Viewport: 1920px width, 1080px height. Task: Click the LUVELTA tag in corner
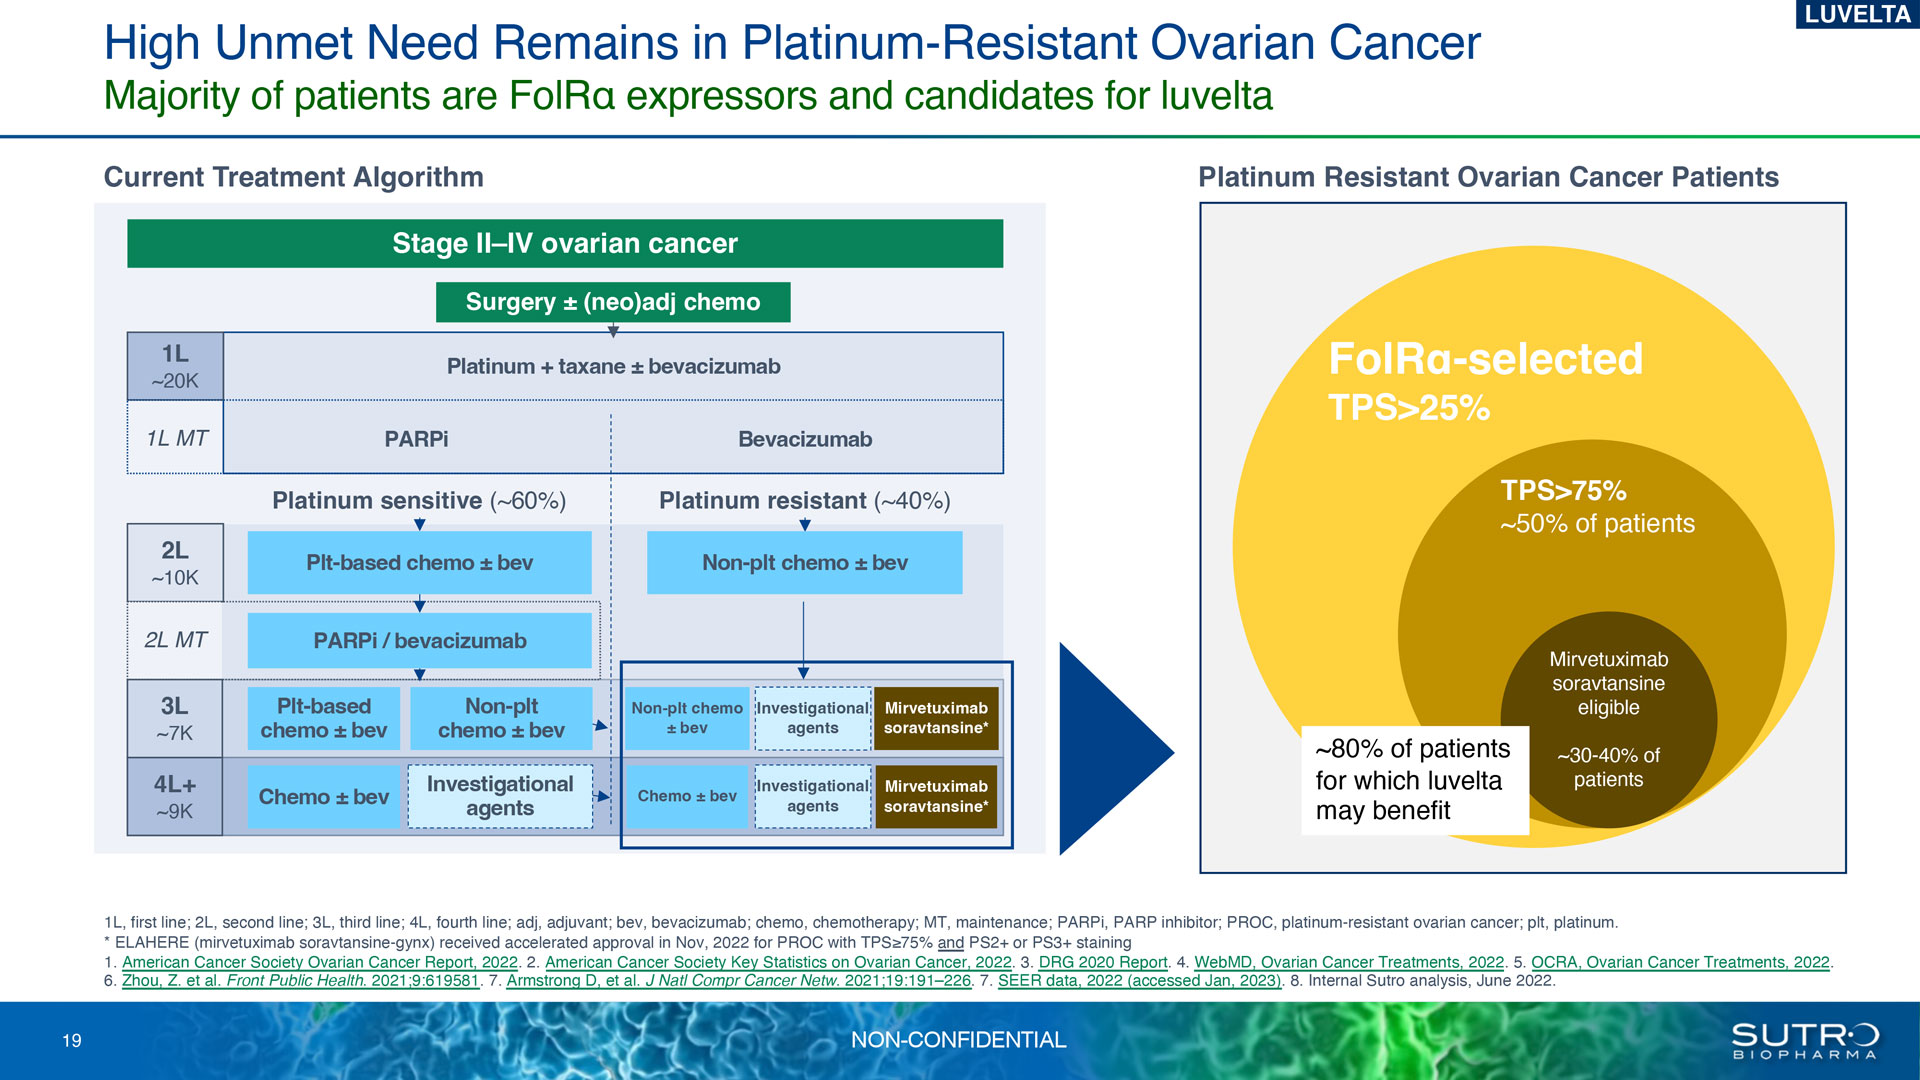coord(1857,14)
